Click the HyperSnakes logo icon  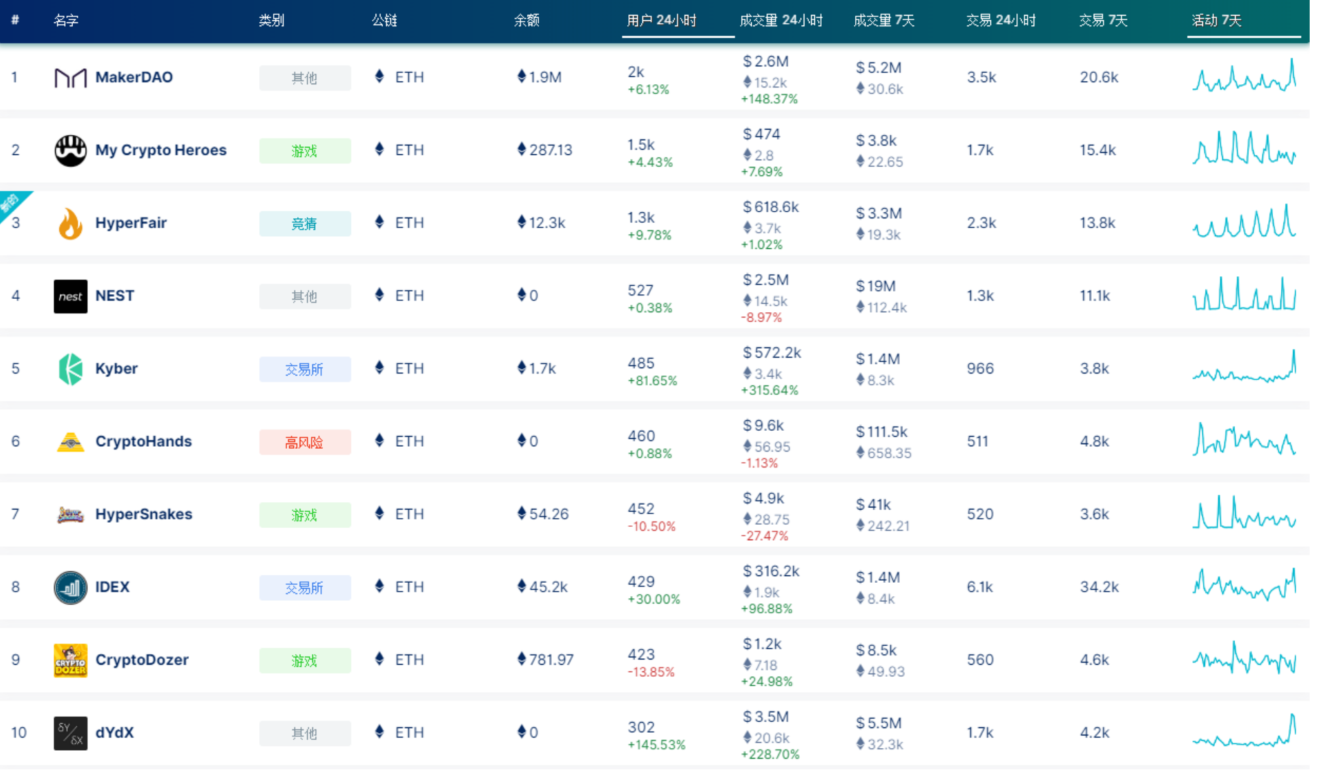click(x=70, y=515)
